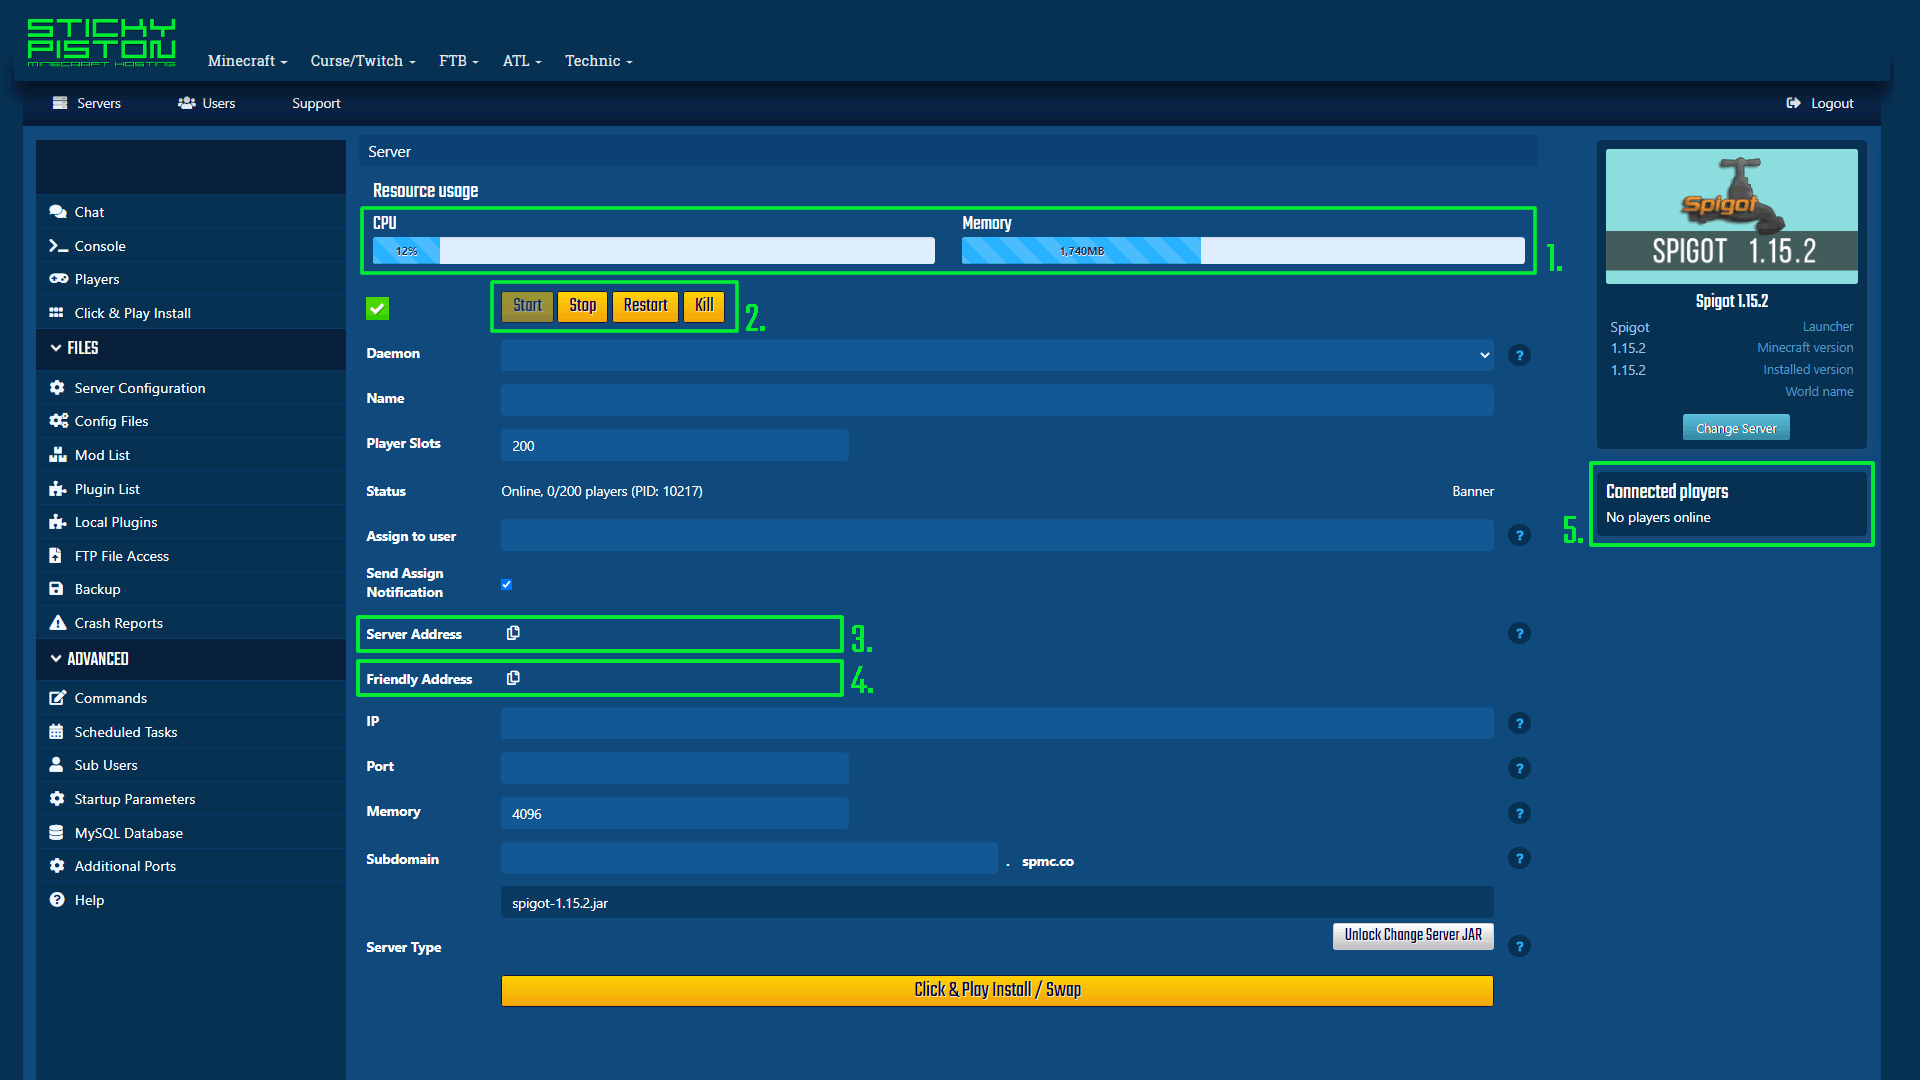Click the help icon next to Server Type
The width and height of the screenshot is (1920, 1080).
click(1519, 946)
